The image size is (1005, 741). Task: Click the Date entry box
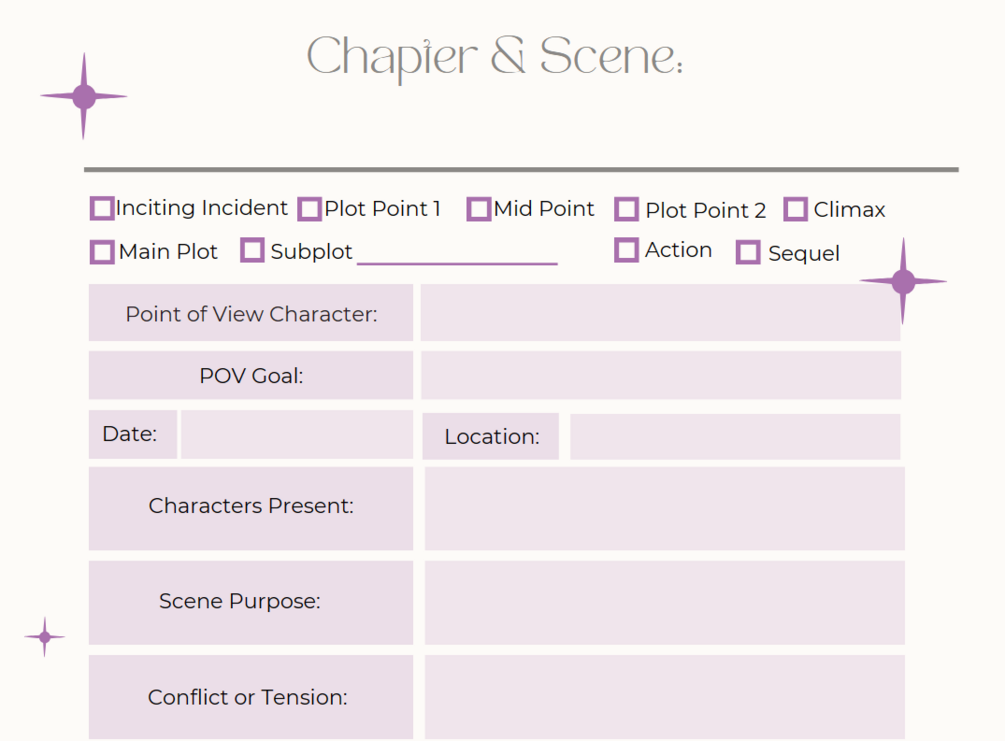[297, 435]
